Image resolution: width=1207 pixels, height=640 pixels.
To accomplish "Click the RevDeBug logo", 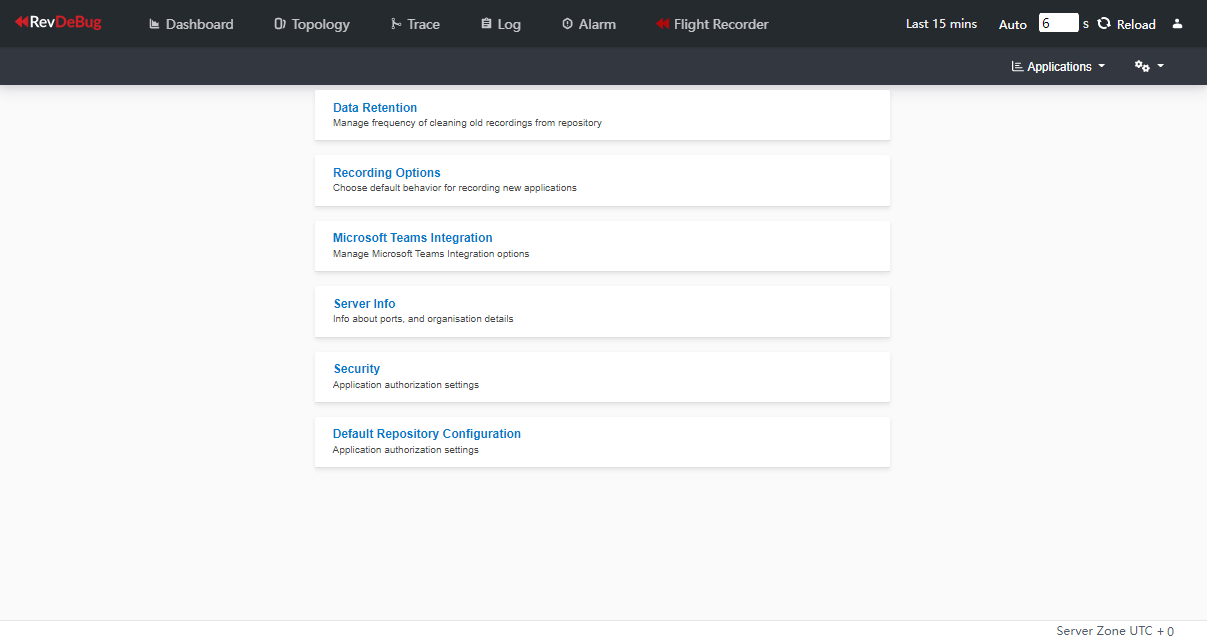I will 58,23.
